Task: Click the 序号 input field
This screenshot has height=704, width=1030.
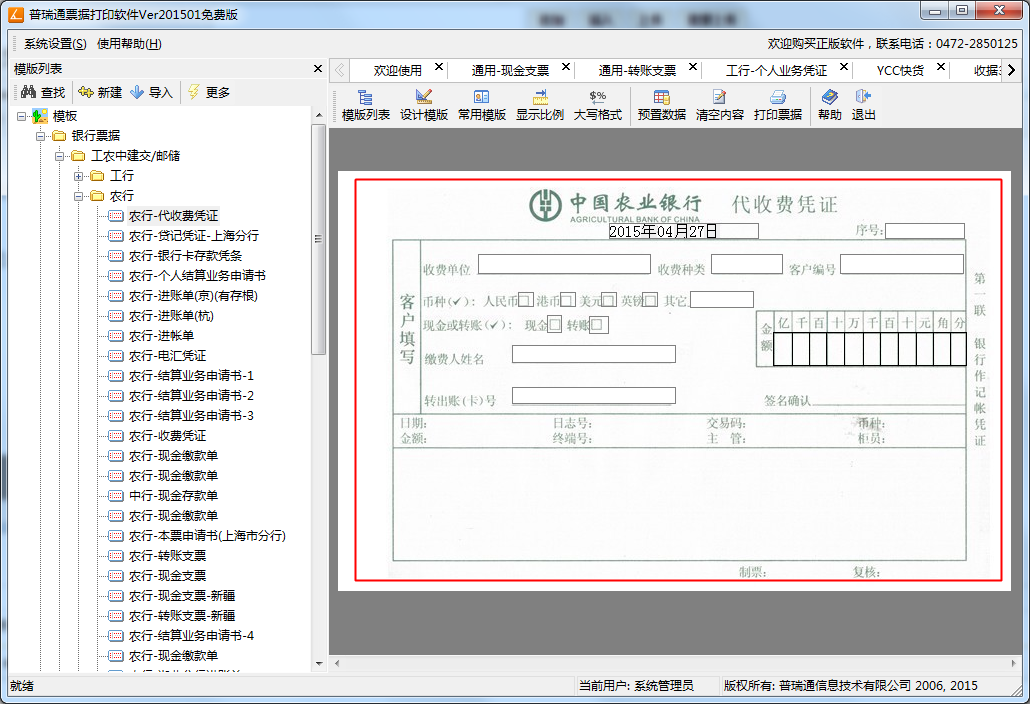Action: pos(925,231)
